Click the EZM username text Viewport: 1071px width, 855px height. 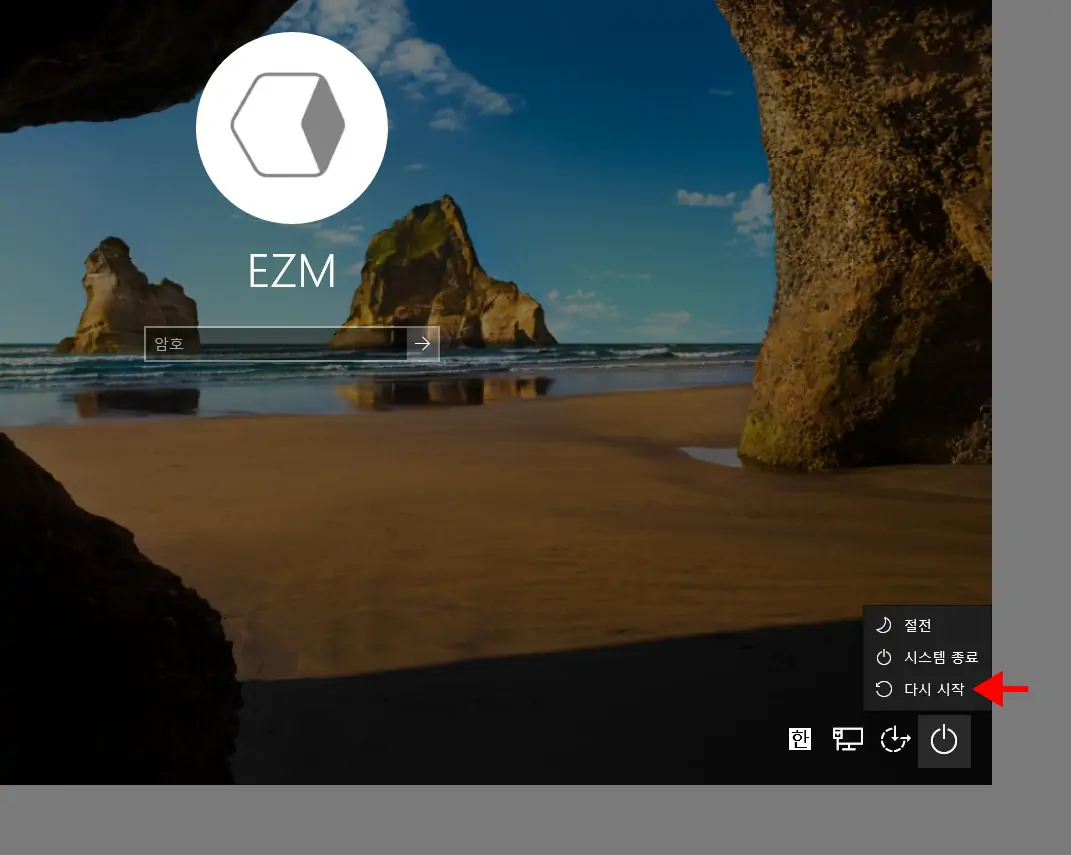(x=291, y=272)
